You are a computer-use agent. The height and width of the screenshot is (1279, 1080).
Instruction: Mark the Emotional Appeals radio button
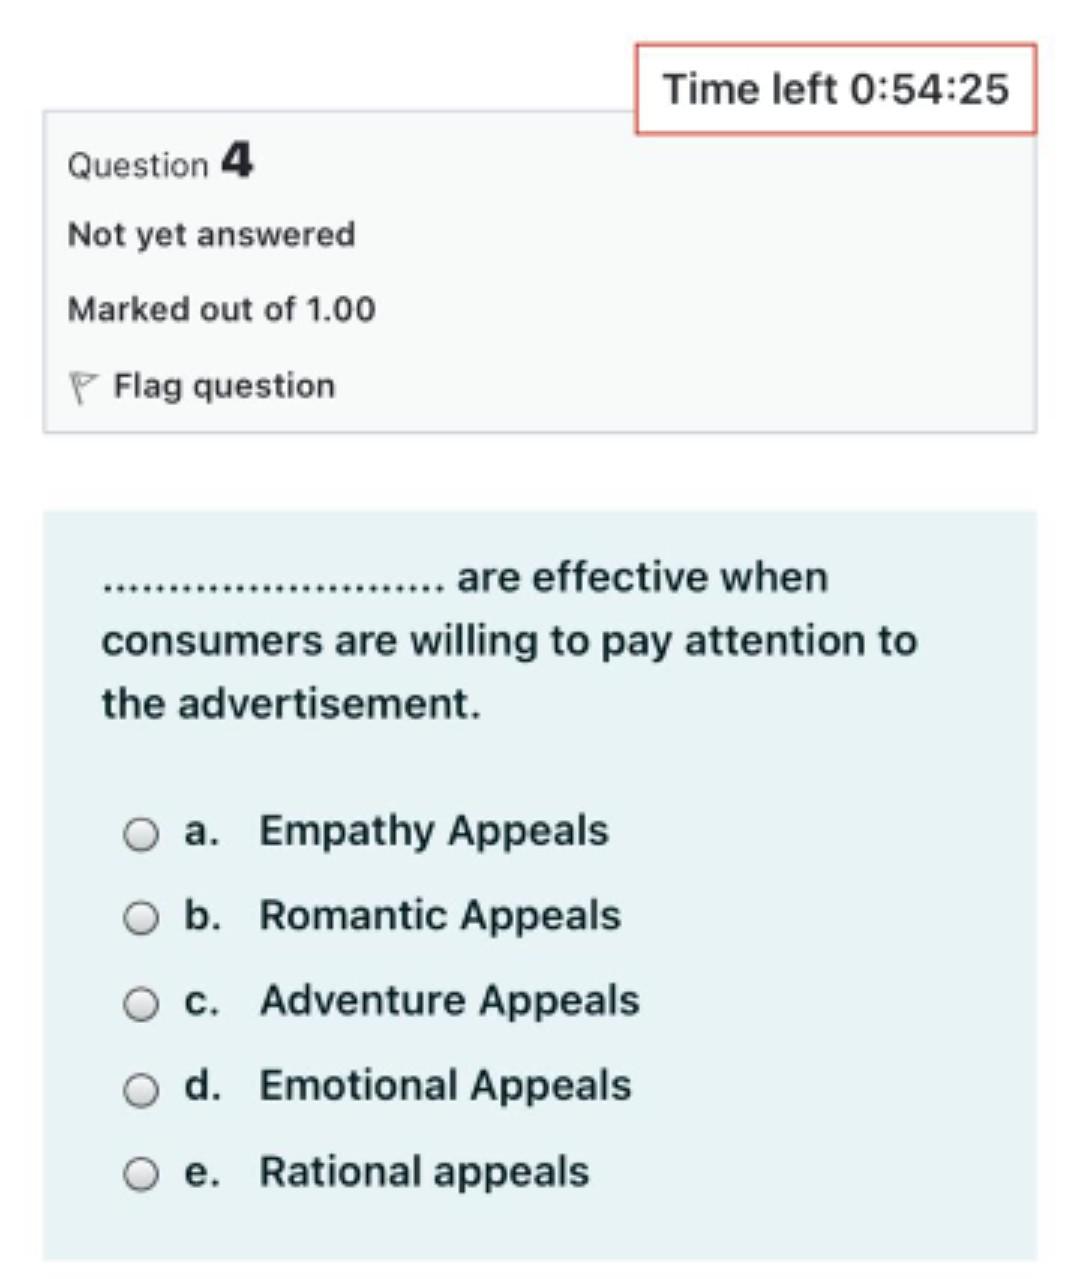141,1089
